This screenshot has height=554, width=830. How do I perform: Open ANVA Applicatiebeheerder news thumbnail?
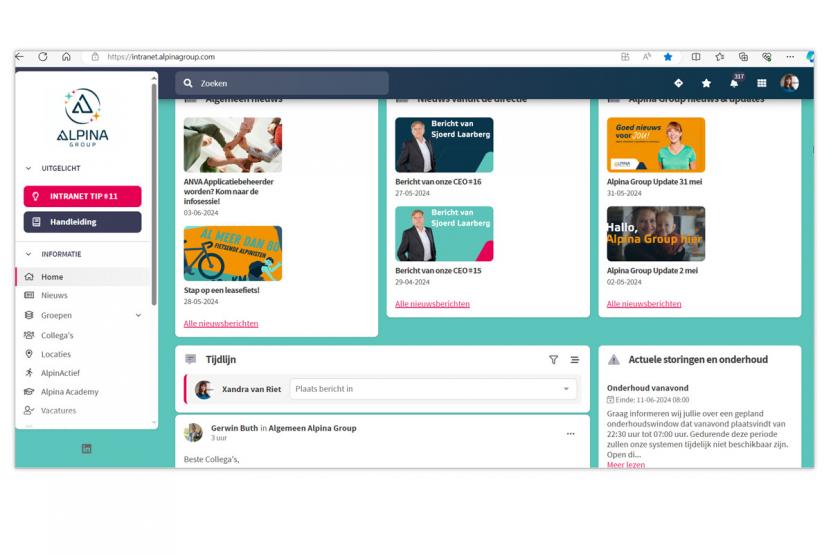tap(233, 145)
